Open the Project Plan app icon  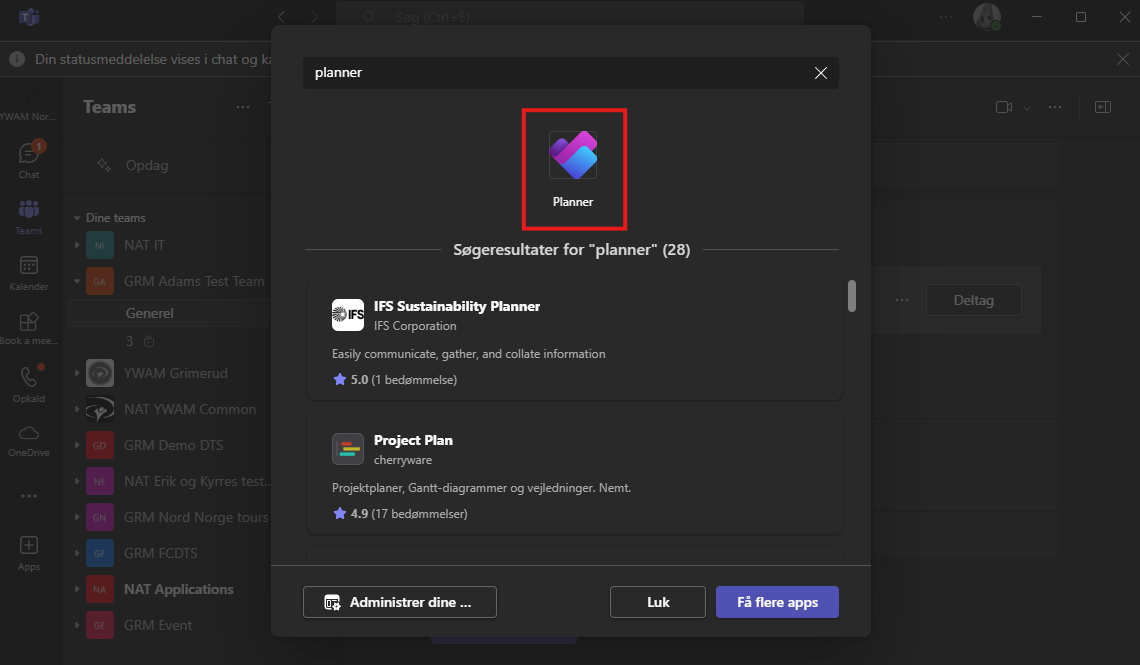pyautogui.click(x=348, y=449)
